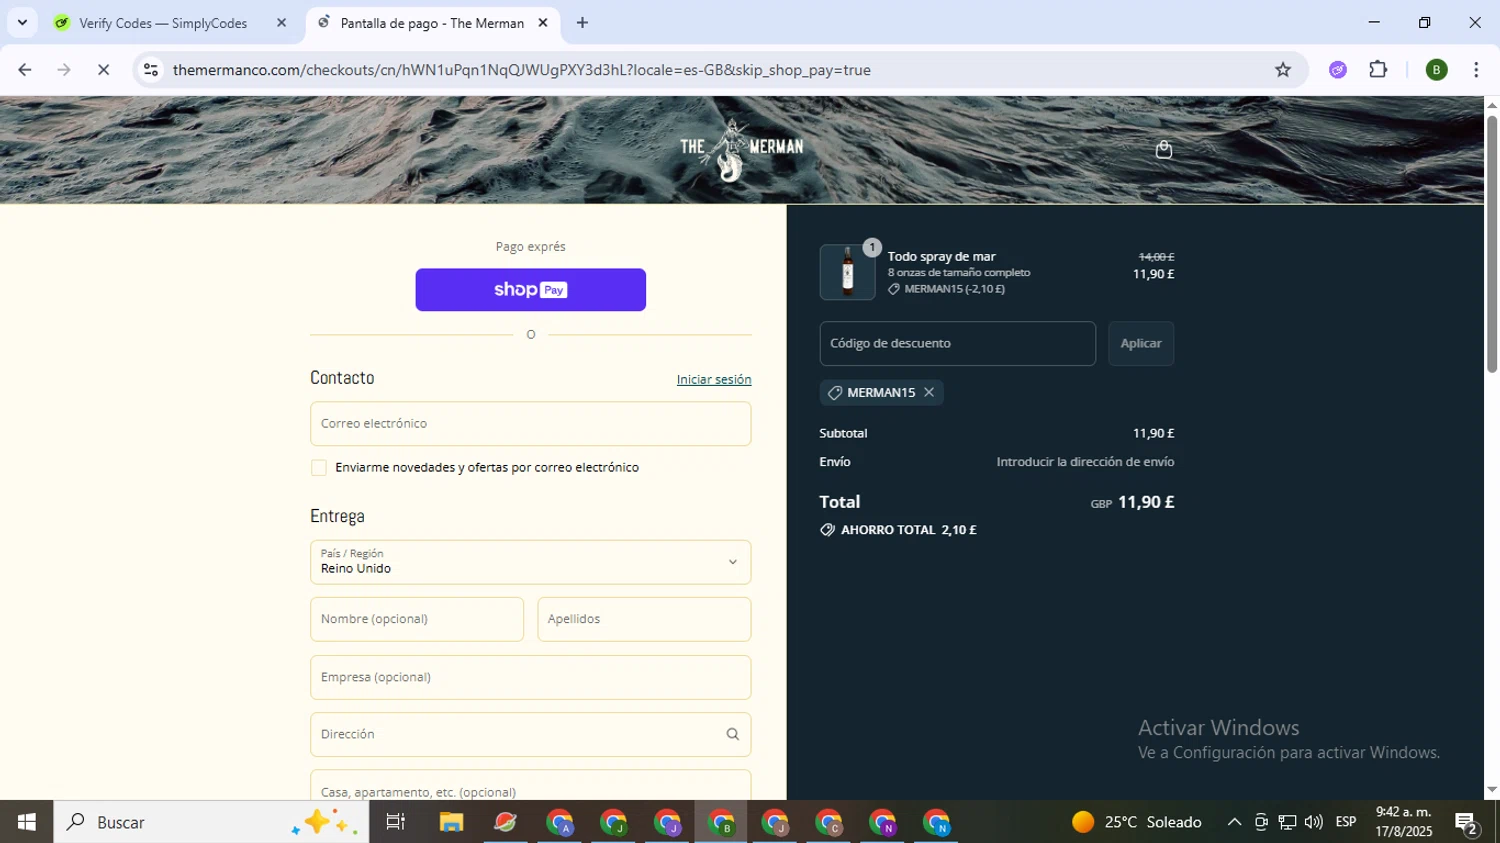Screen dimensions: 1500x843
Task: Open network icon in system tray
Action: pyautogui.click(x=1287, y=822)
